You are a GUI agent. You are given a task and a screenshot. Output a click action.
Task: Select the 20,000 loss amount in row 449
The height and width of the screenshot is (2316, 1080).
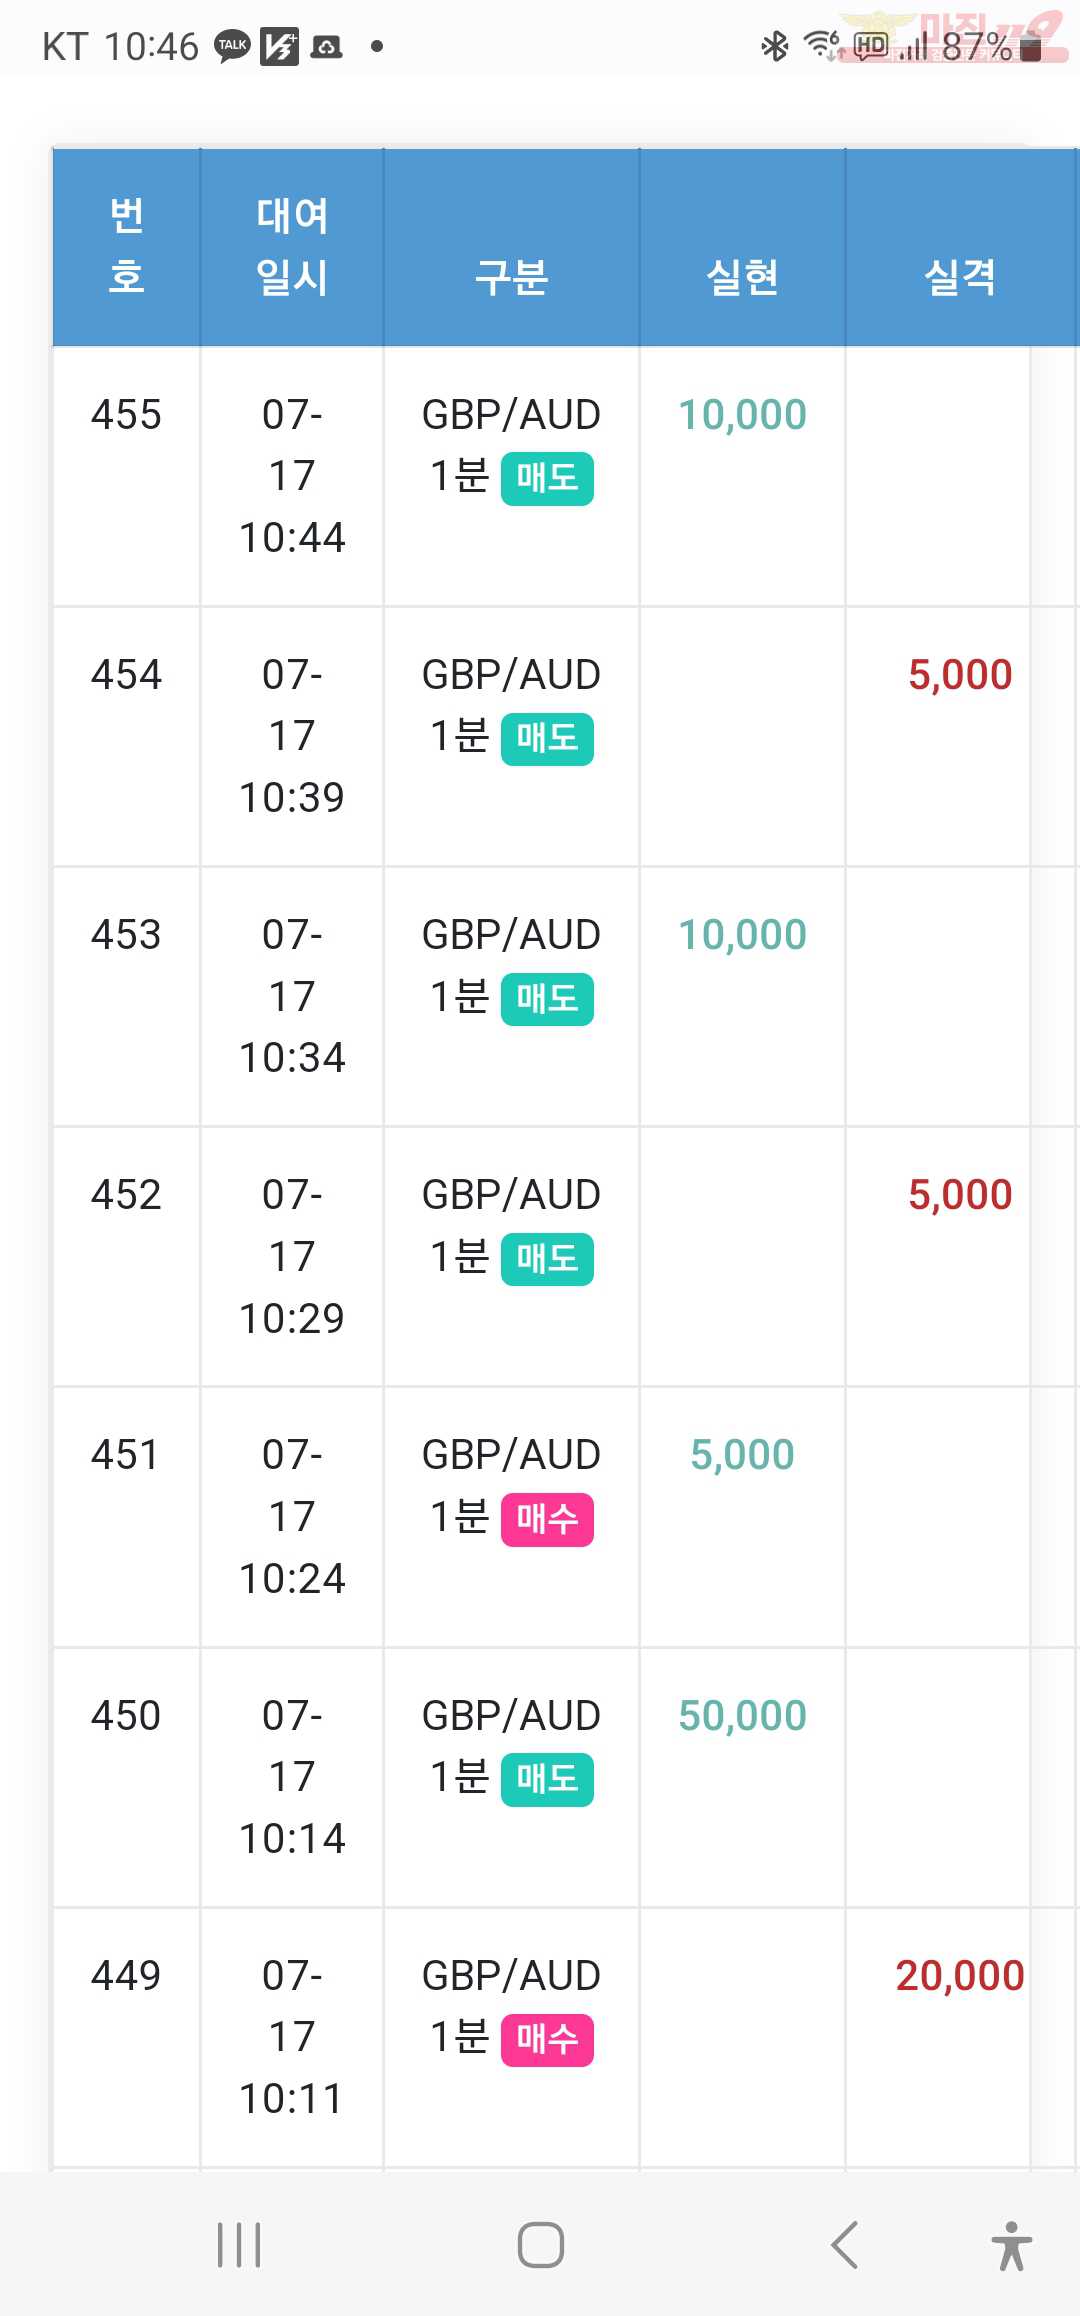coord(960,1976)
